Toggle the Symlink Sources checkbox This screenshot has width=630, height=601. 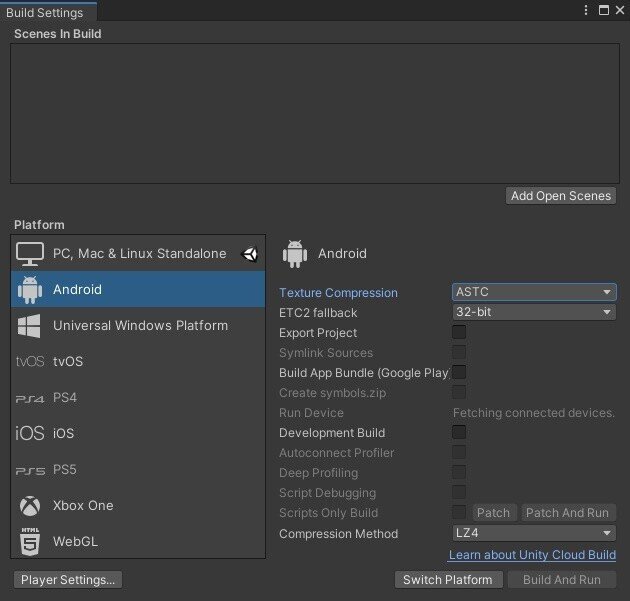click(x=459, y=353)
